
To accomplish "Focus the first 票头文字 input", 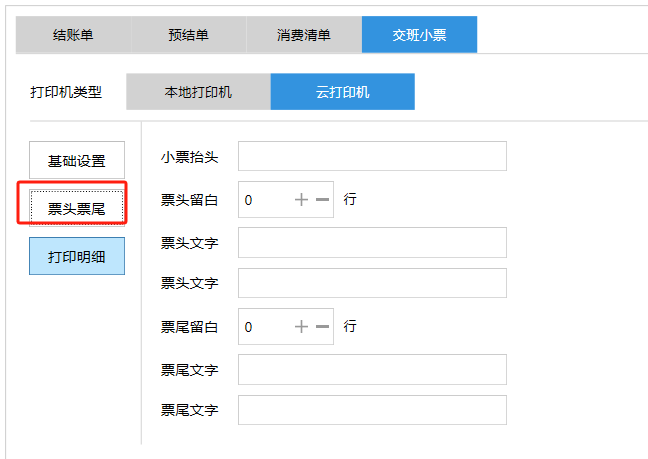I will point(372,243).
